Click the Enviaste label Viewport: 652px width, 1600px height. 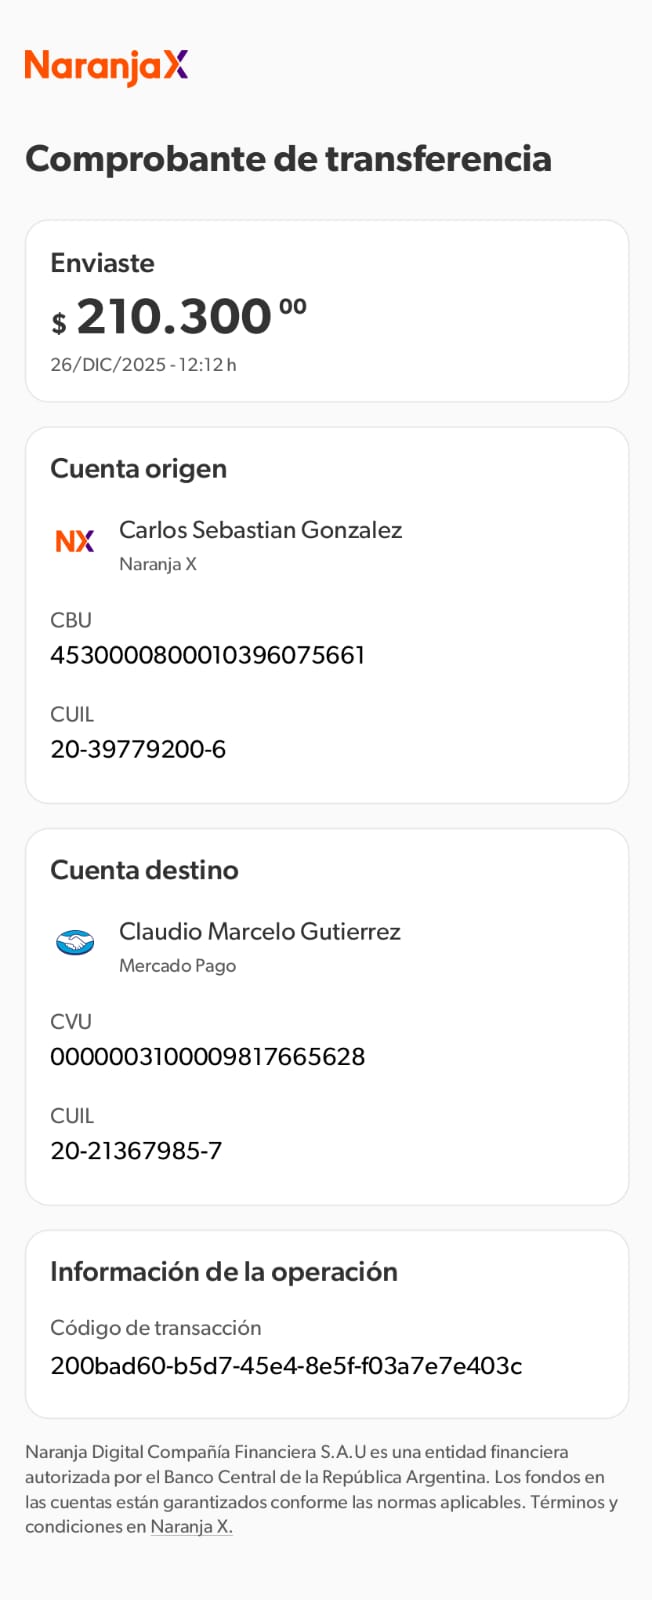[102, 263]
